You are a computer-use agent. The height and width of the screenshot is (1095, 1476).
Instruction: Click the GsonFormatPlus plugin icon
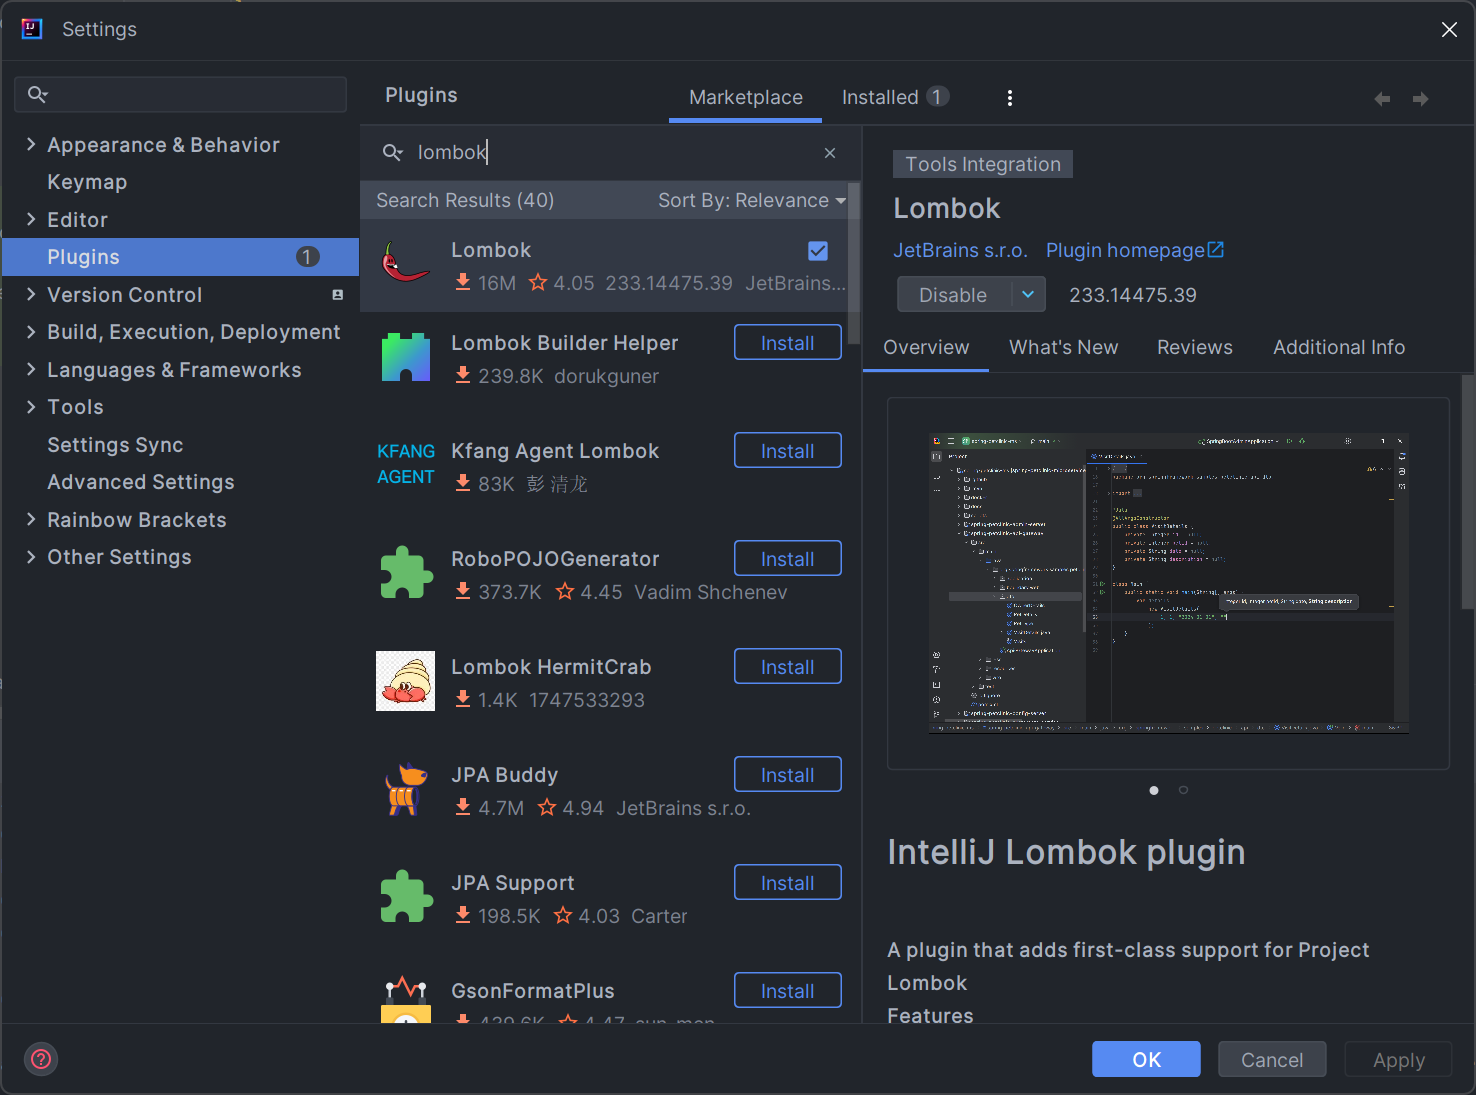click(x=405, y=999)
